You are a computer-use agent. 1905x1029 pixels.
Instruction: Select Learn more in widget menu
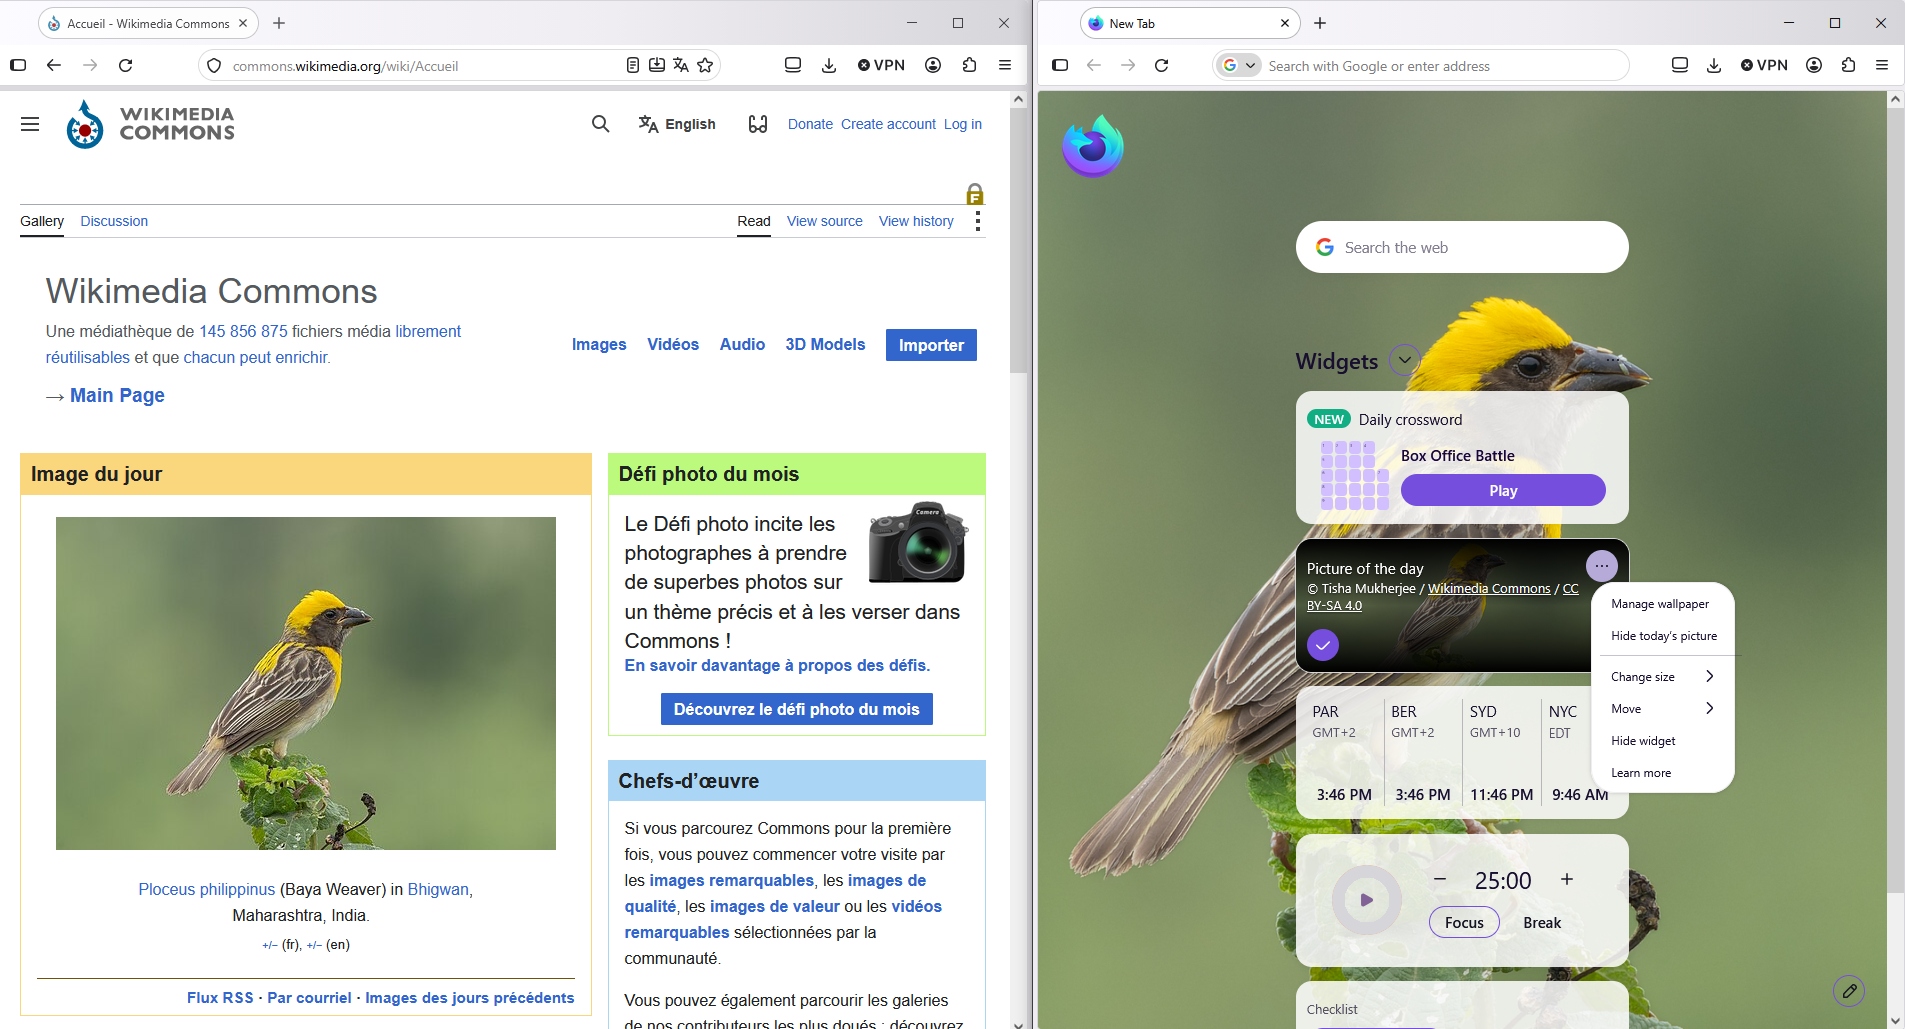pyautogui.click(x=1663, y=773)
